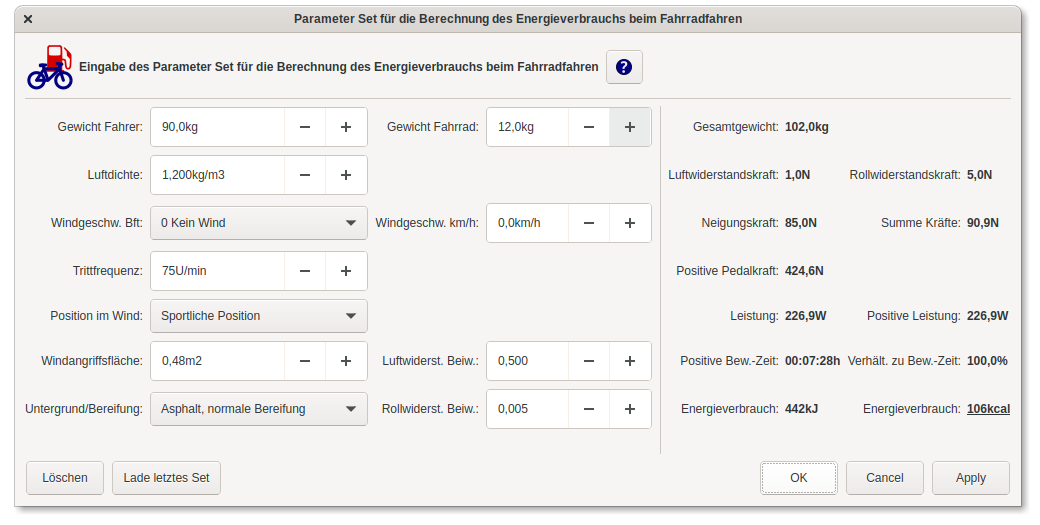Viewport: 1040px width, 525px height.
Task: Expand the Position im Wind dropdown
Action: (258, 316)
